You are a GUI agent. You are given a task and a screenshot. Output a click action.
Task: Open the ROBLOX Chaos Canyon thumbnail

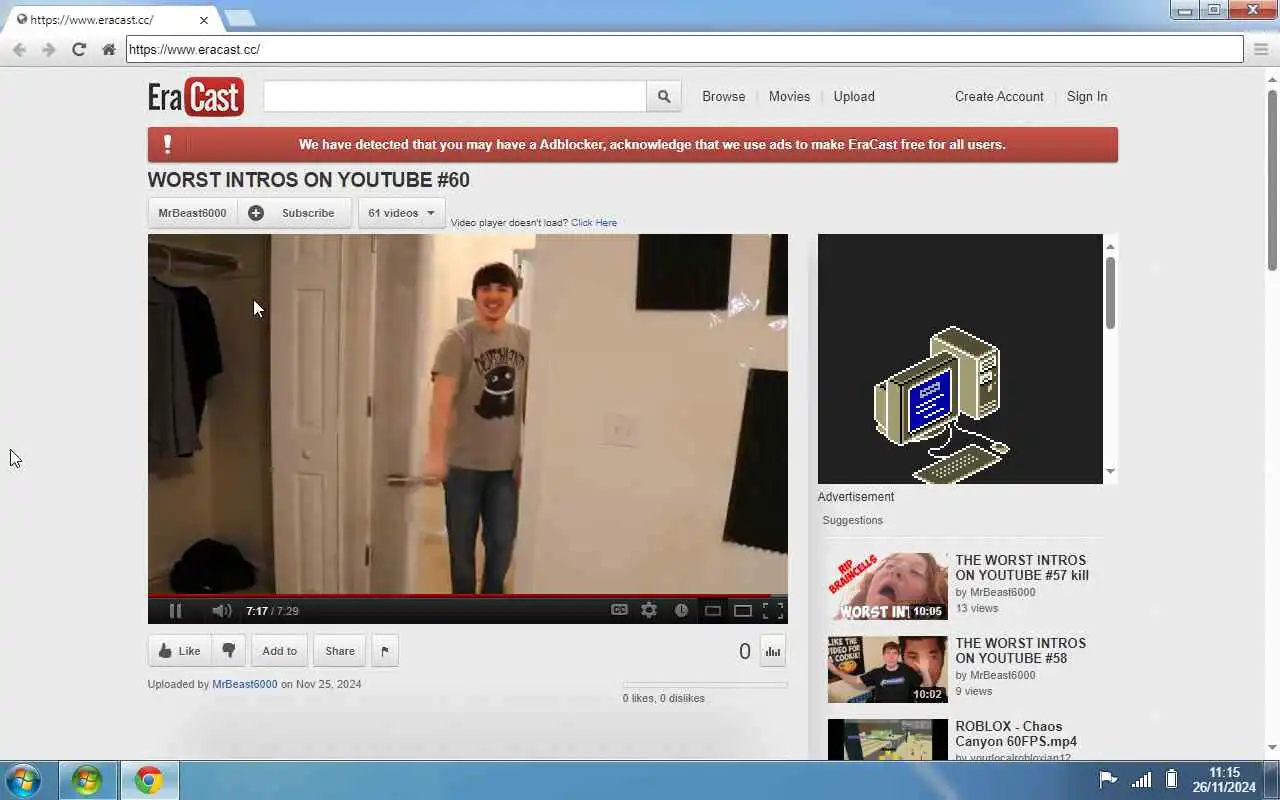coord(888,740)
